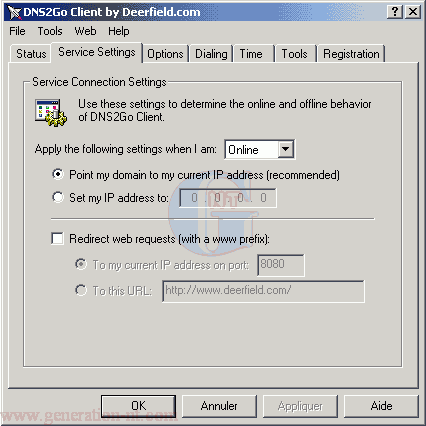Open the File menu
The image size is (426, 426).
click(17, 31)
